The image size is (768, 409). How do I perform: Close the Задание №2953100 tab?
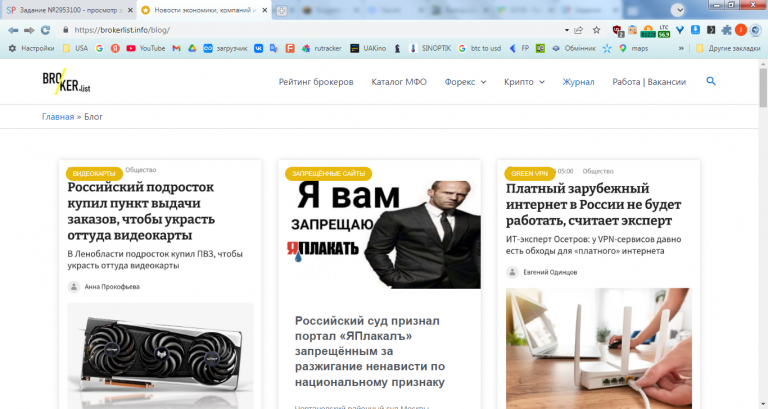coord(130,10)
